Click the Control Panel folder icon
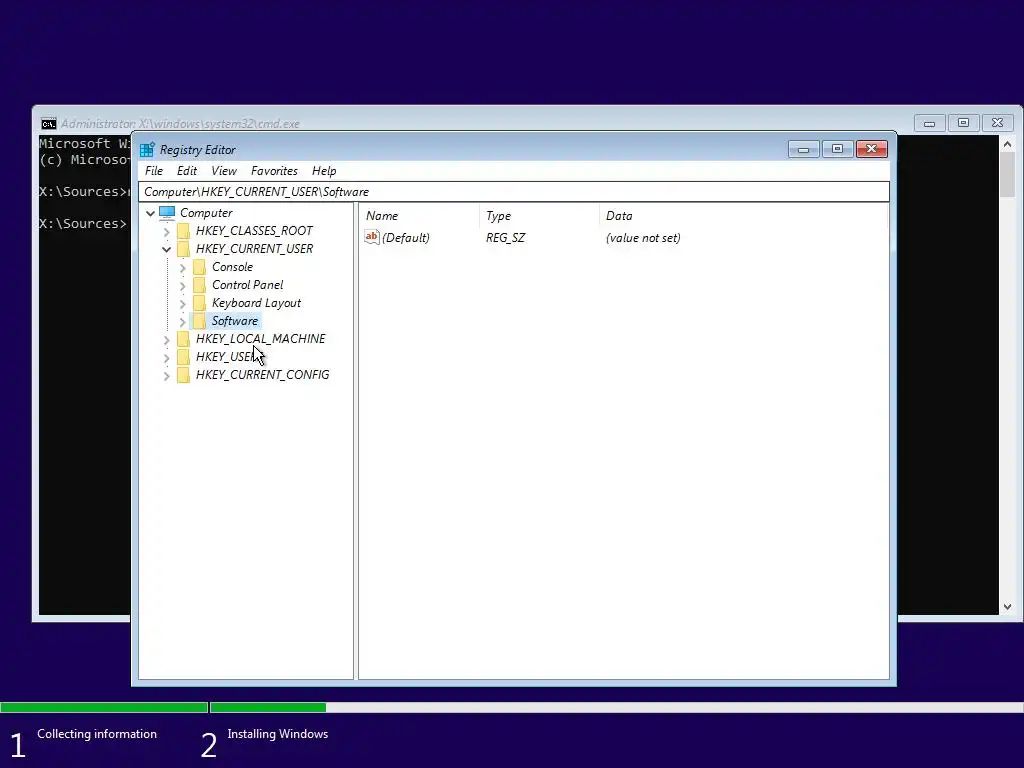 (x=199, y=285)
